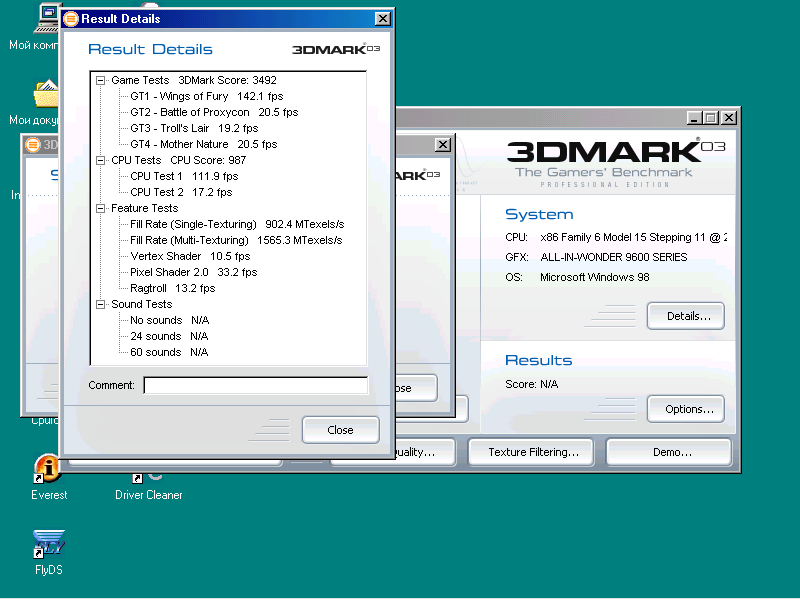The image size is (800, 600).
Task: Click the Comment text field
Action: pyautogui.click(x=255, y=385)
